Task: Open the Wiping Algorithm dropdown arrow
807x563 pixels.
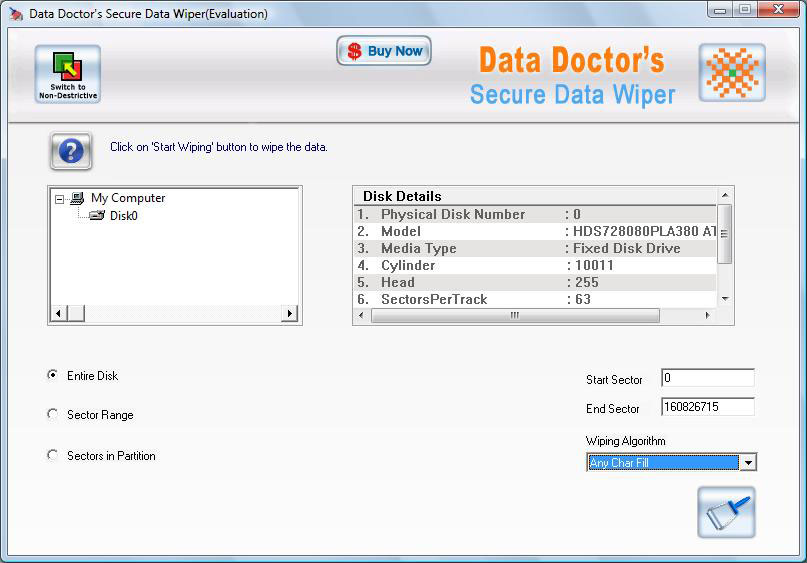Action: [748, 462]
